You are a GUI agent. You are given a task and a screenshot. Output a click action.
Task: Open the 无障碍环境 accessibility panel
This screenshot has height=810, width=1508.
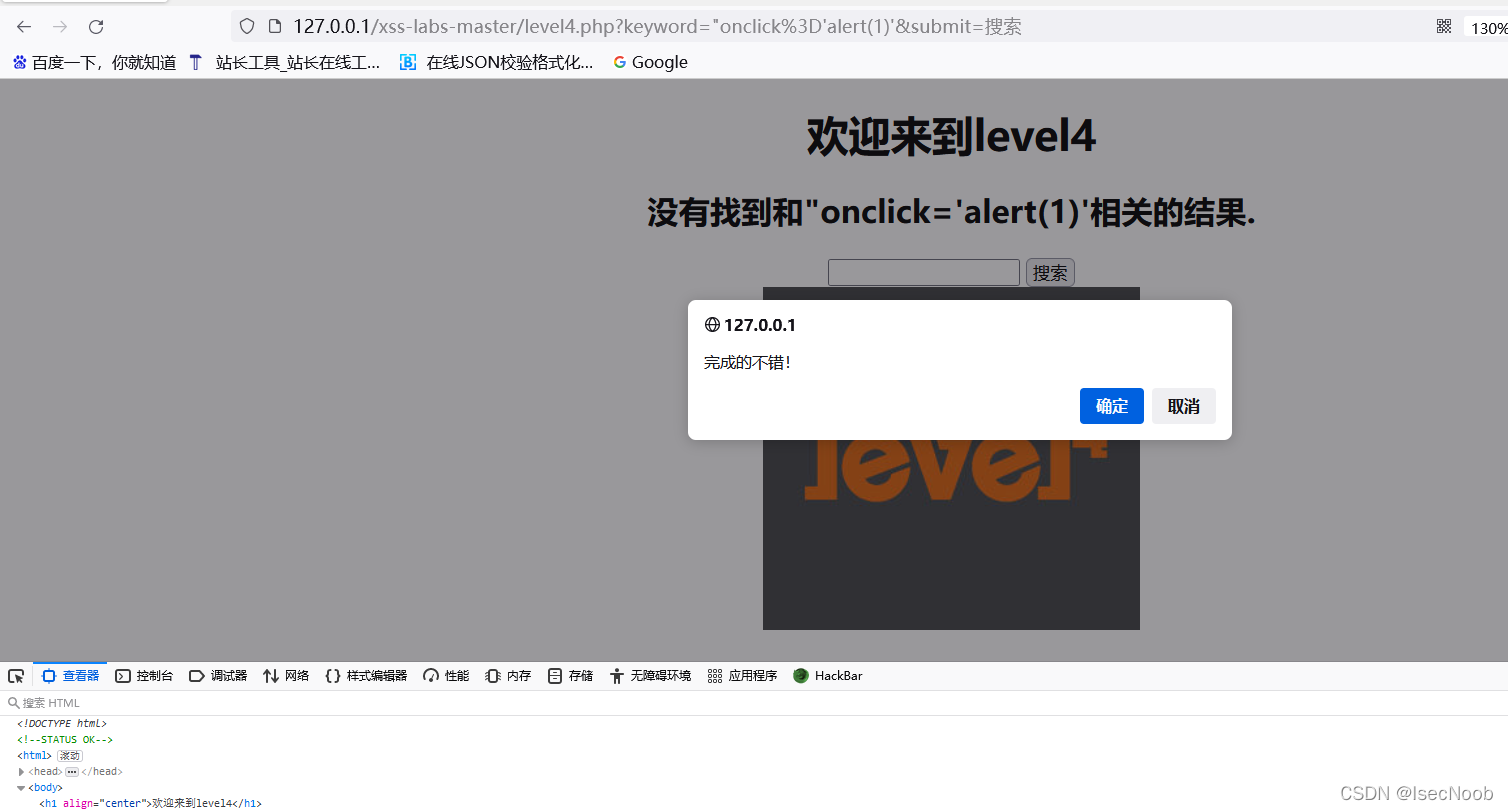click(650, 675)
